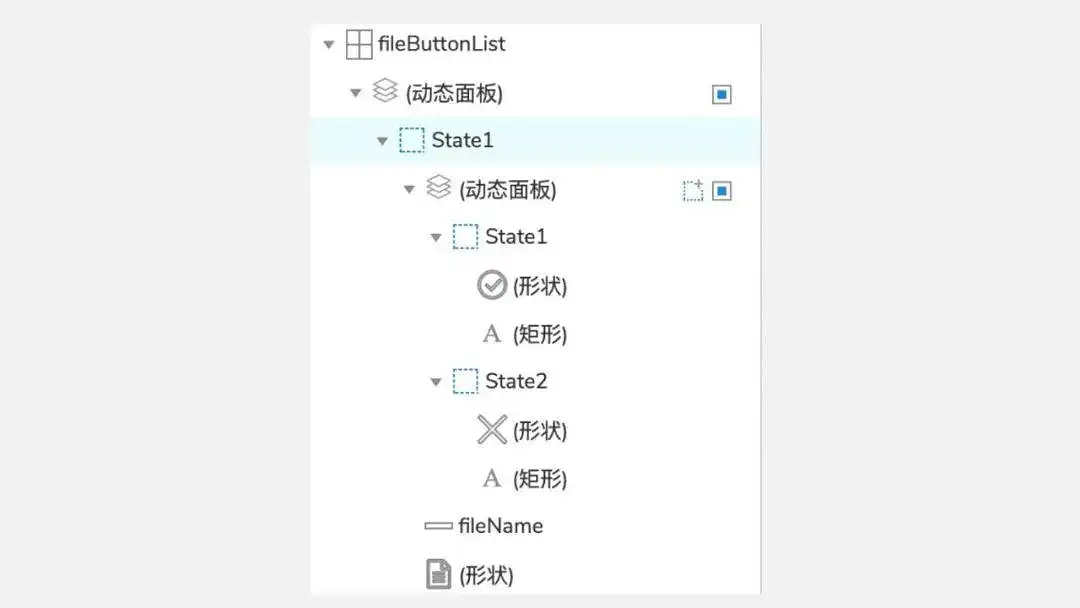Image resolution: width=1080 pixels, height=608 pixels.
Task: Click the fileName text field icon
Action: pos(438,525)
